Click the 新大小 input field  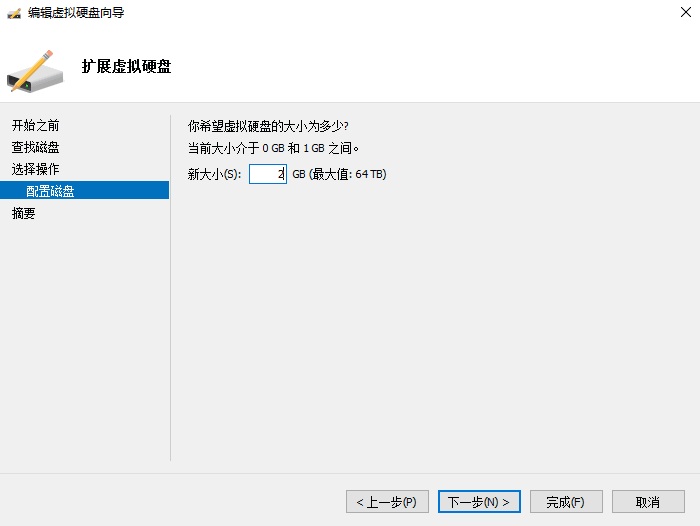pos(268,174)
